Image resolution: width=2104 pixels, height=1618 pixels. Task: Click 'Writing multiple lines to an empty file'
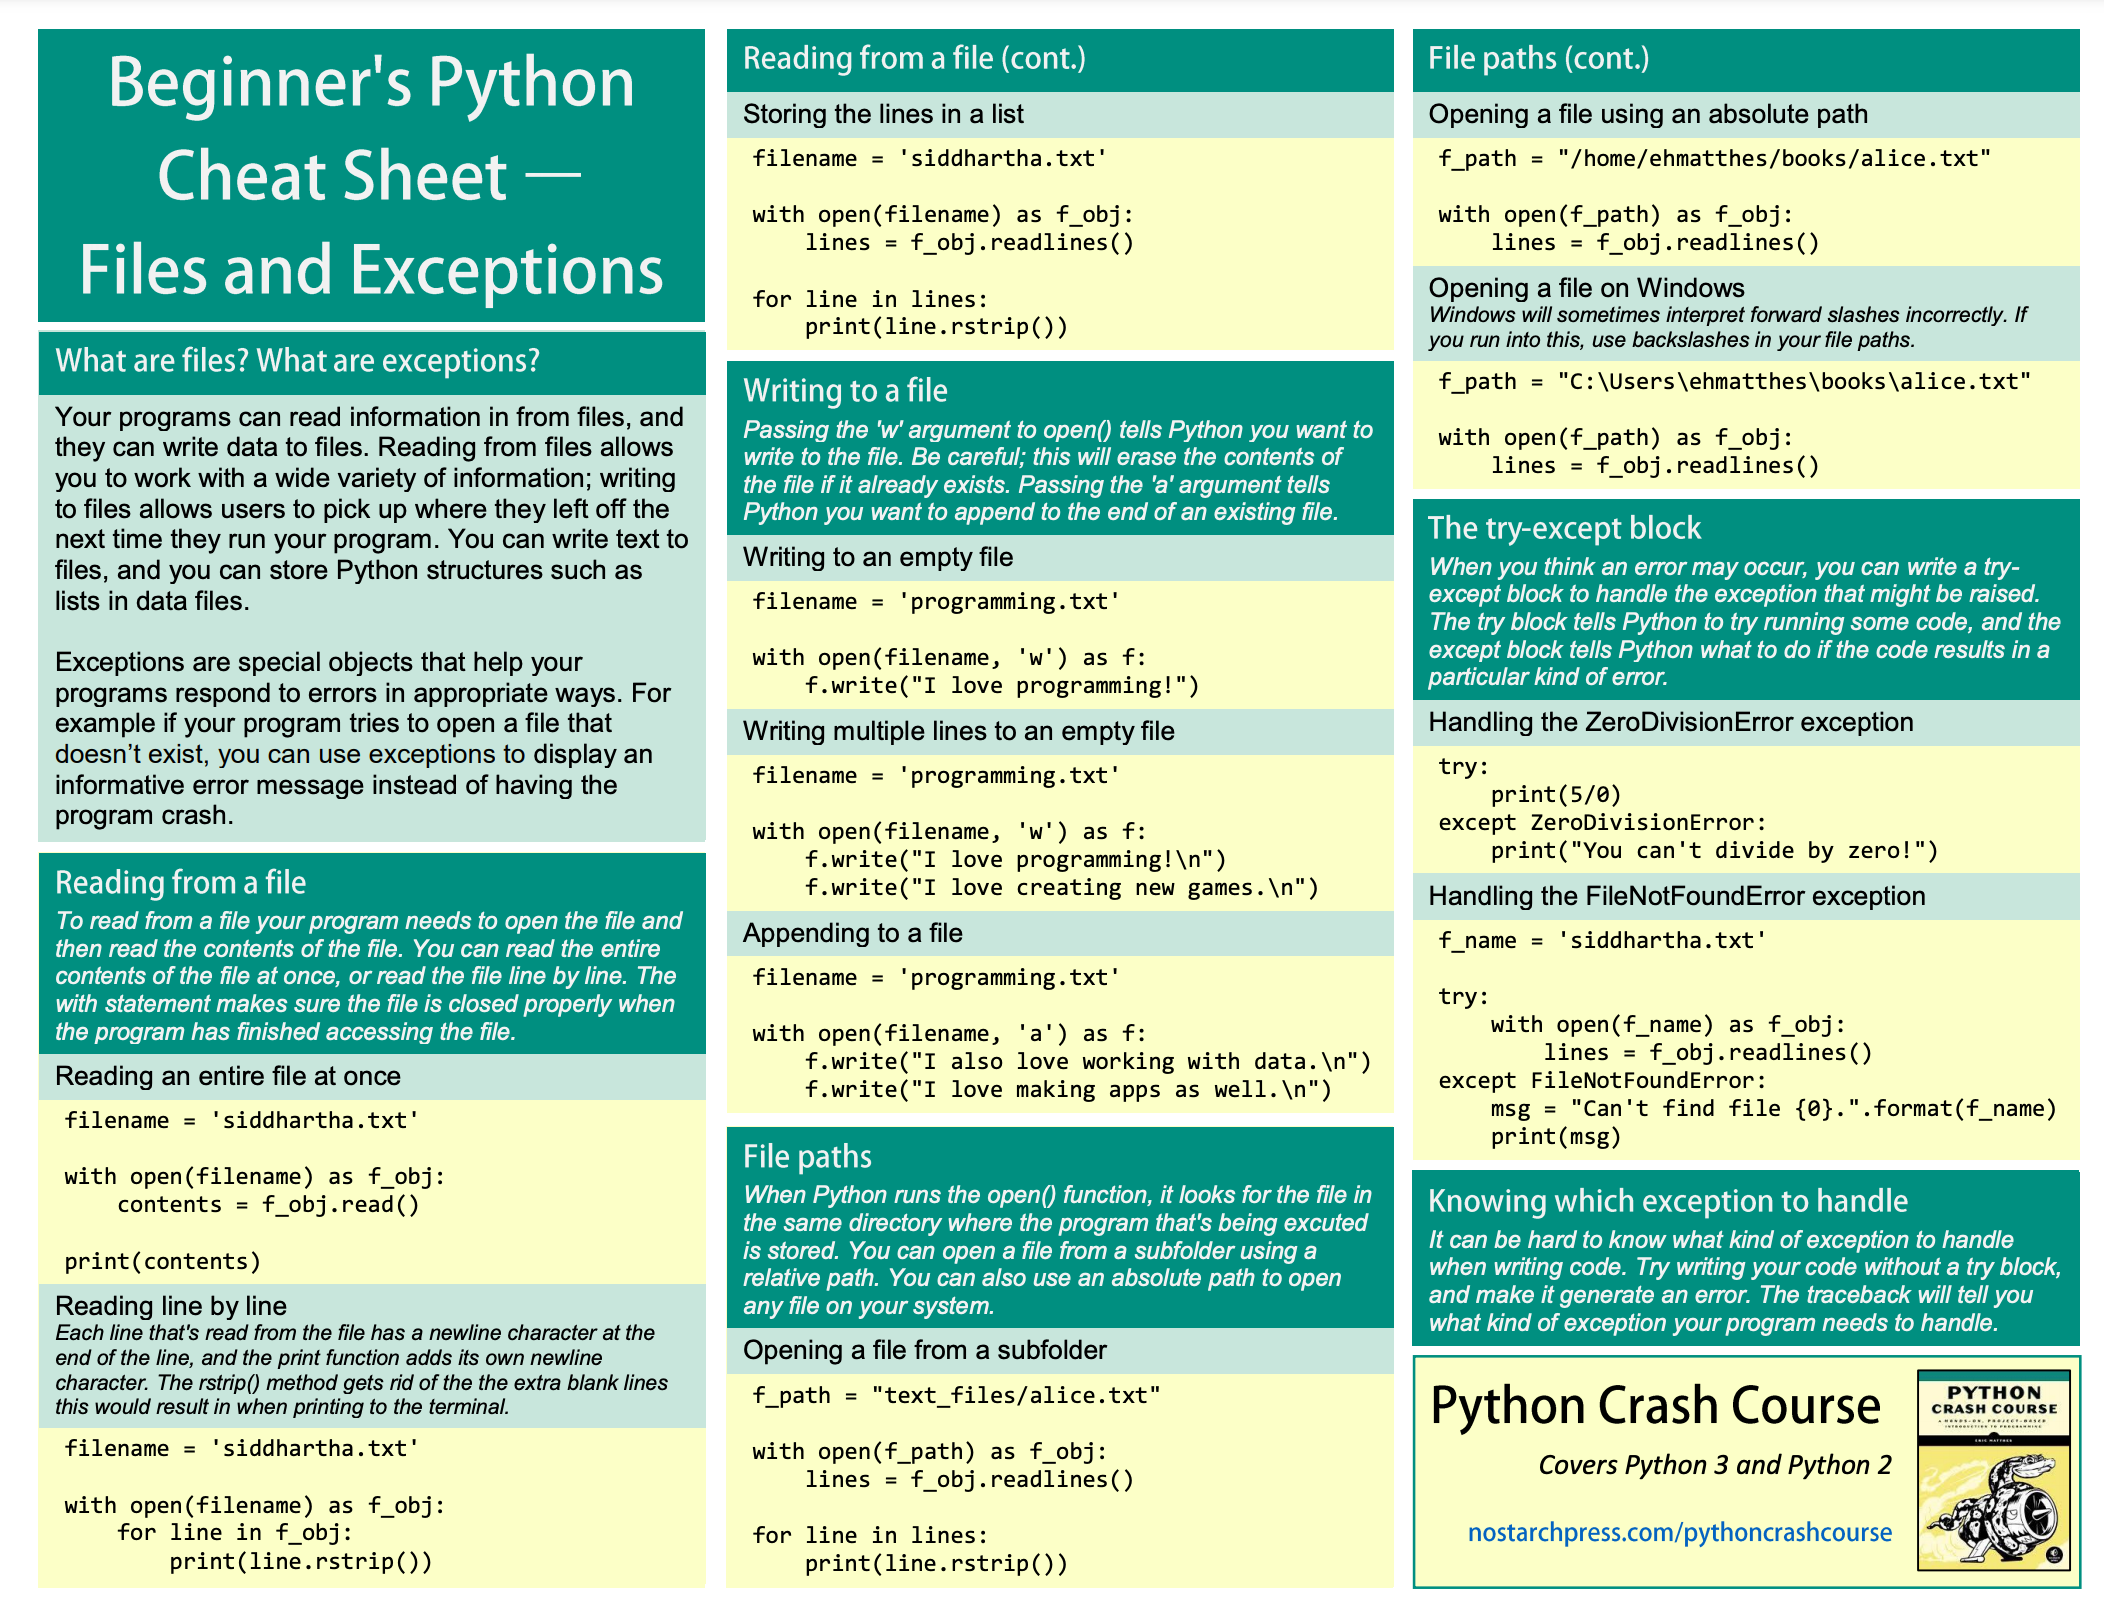(958, 731)
